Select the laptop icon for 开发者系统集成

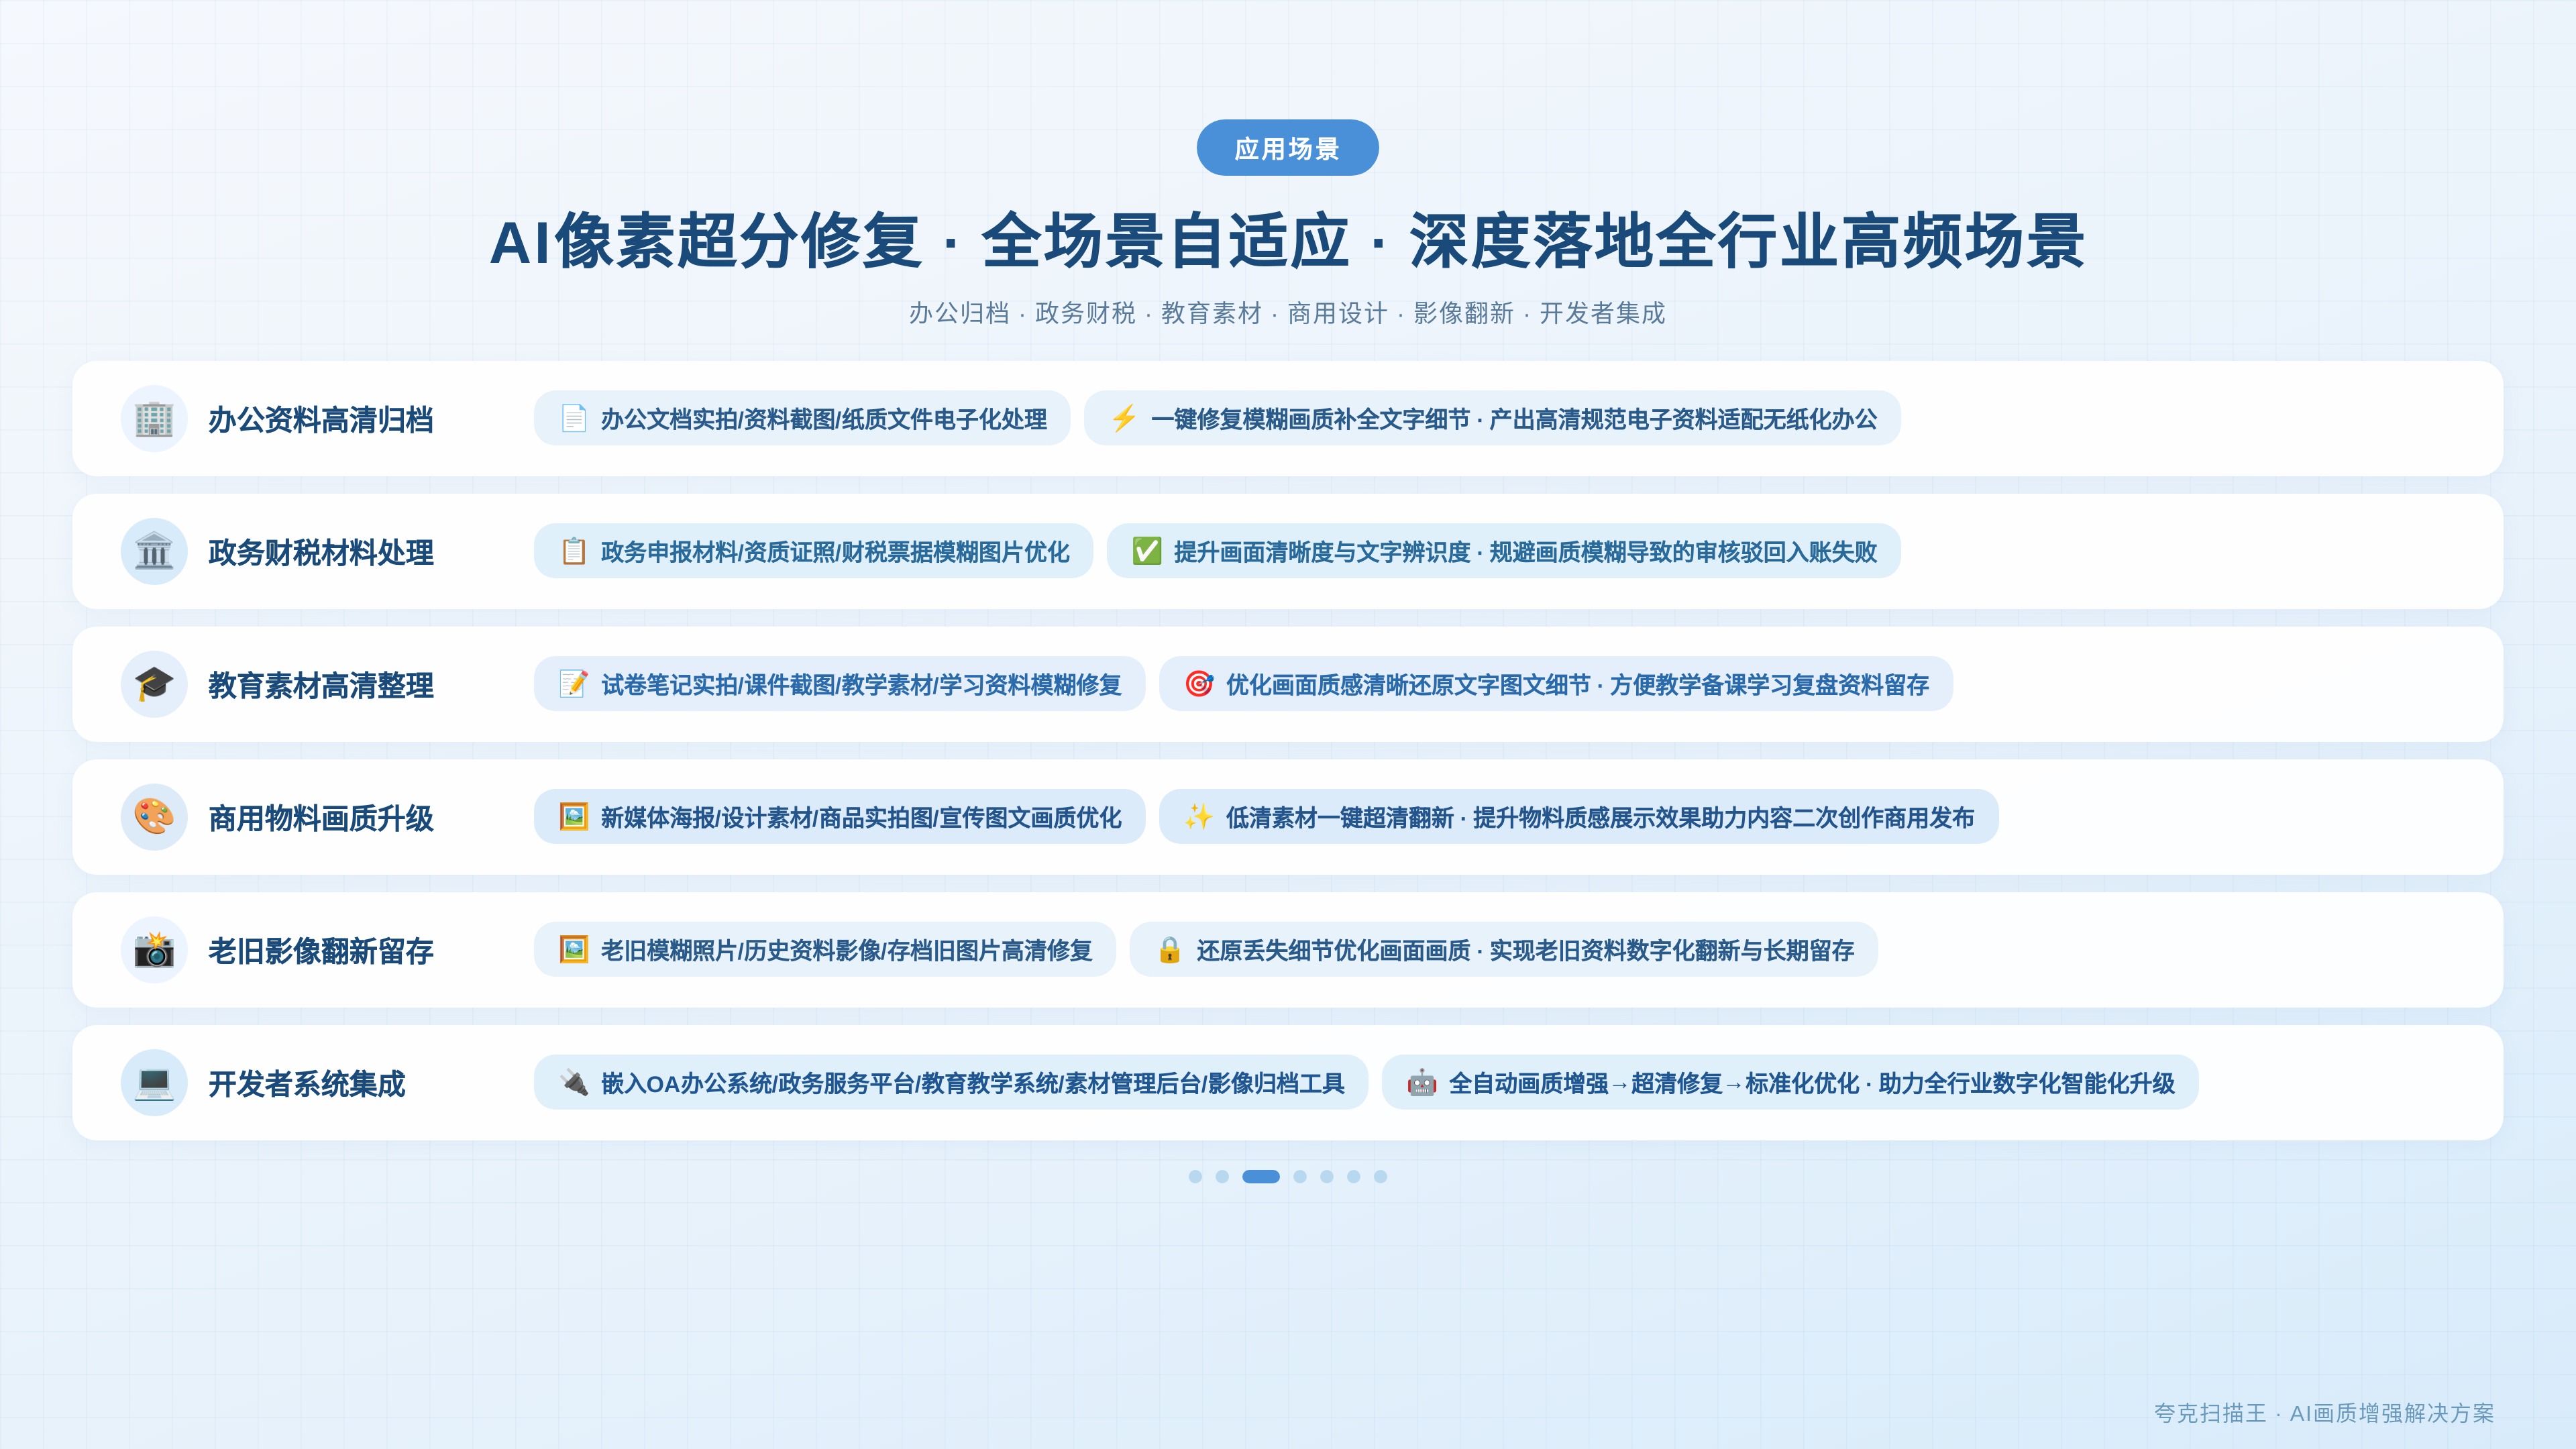(x=154, y=1083)
